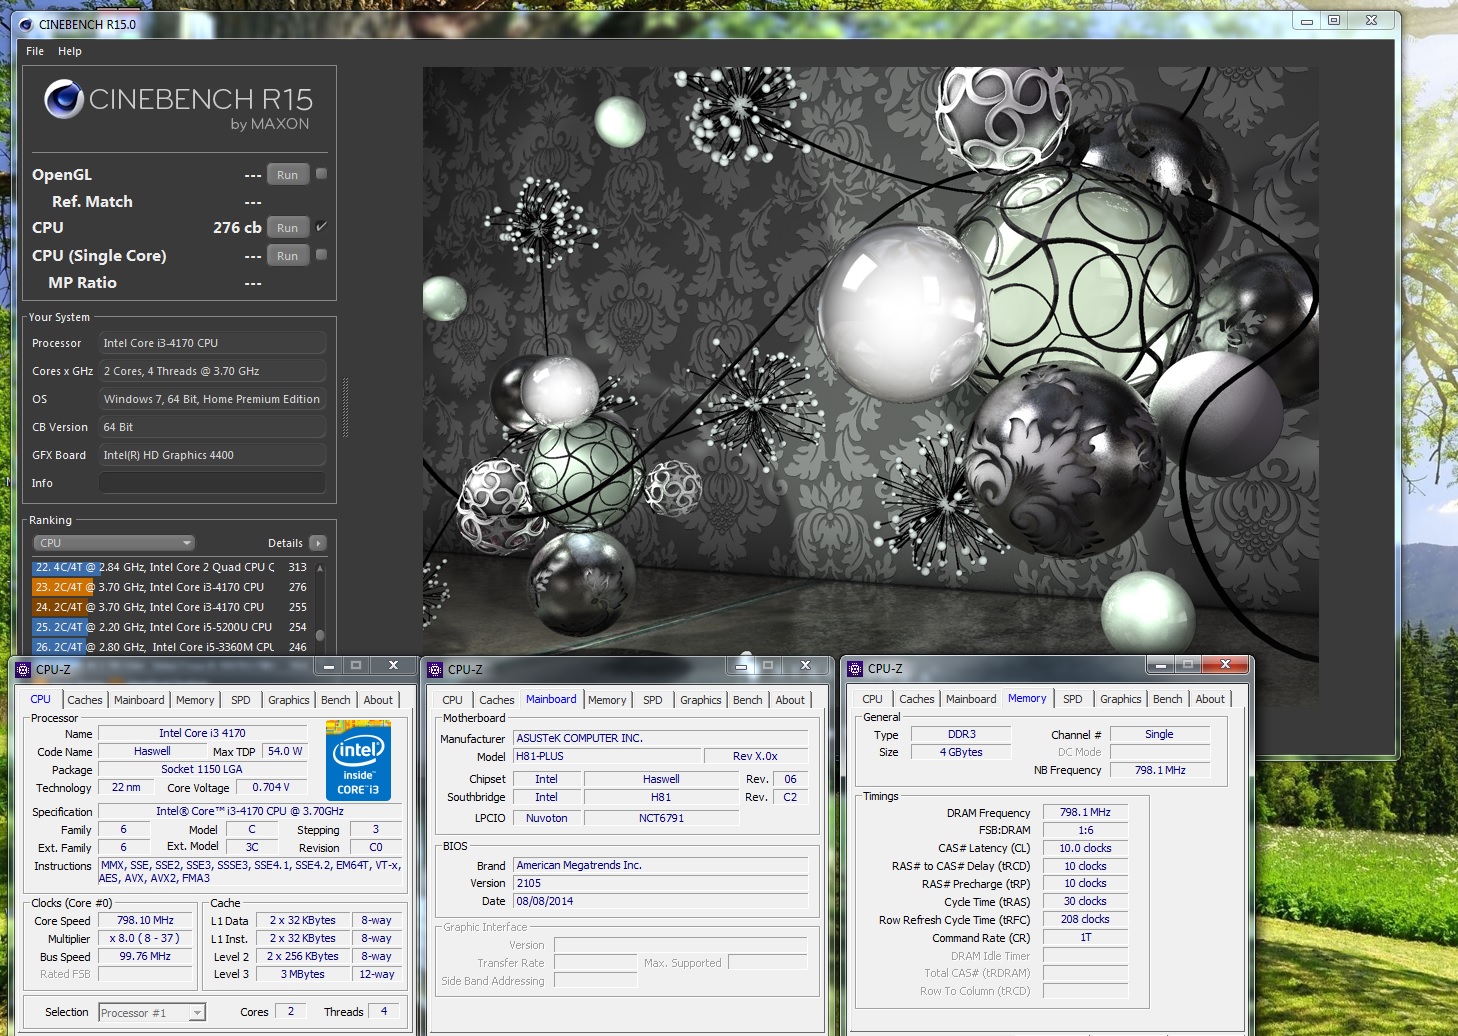Run the OpenGL benchmark

pos(288,175)
